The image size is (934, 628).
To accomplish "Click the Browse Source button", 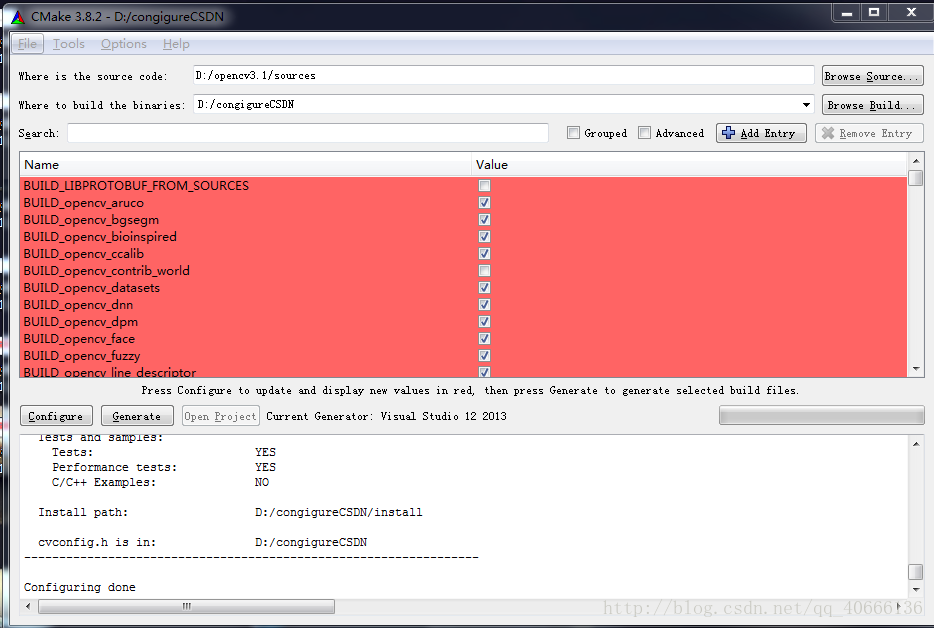I will (872, 76).
